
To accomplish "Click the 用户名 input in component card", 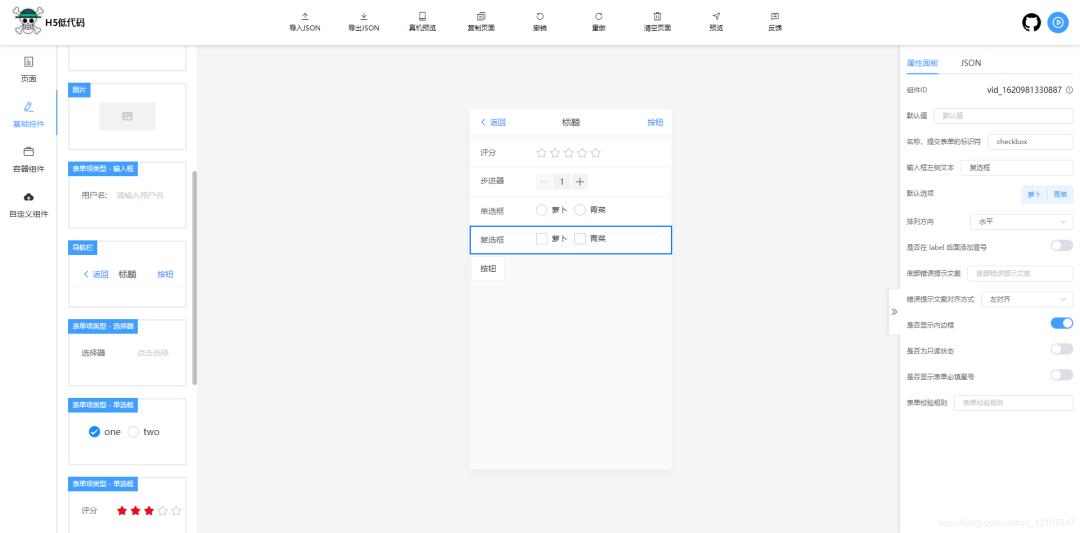I will pos(141,196).
